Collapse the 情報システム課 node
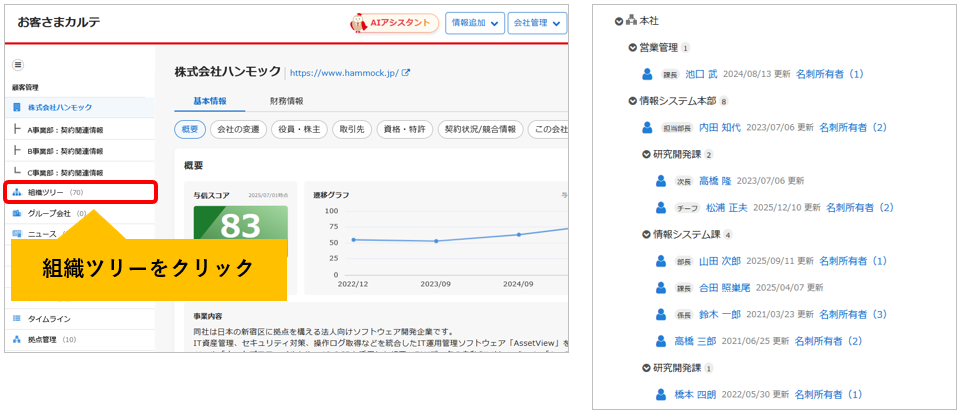Image resolution: width=961 pixels, height=413 pixels. point(646,234)
